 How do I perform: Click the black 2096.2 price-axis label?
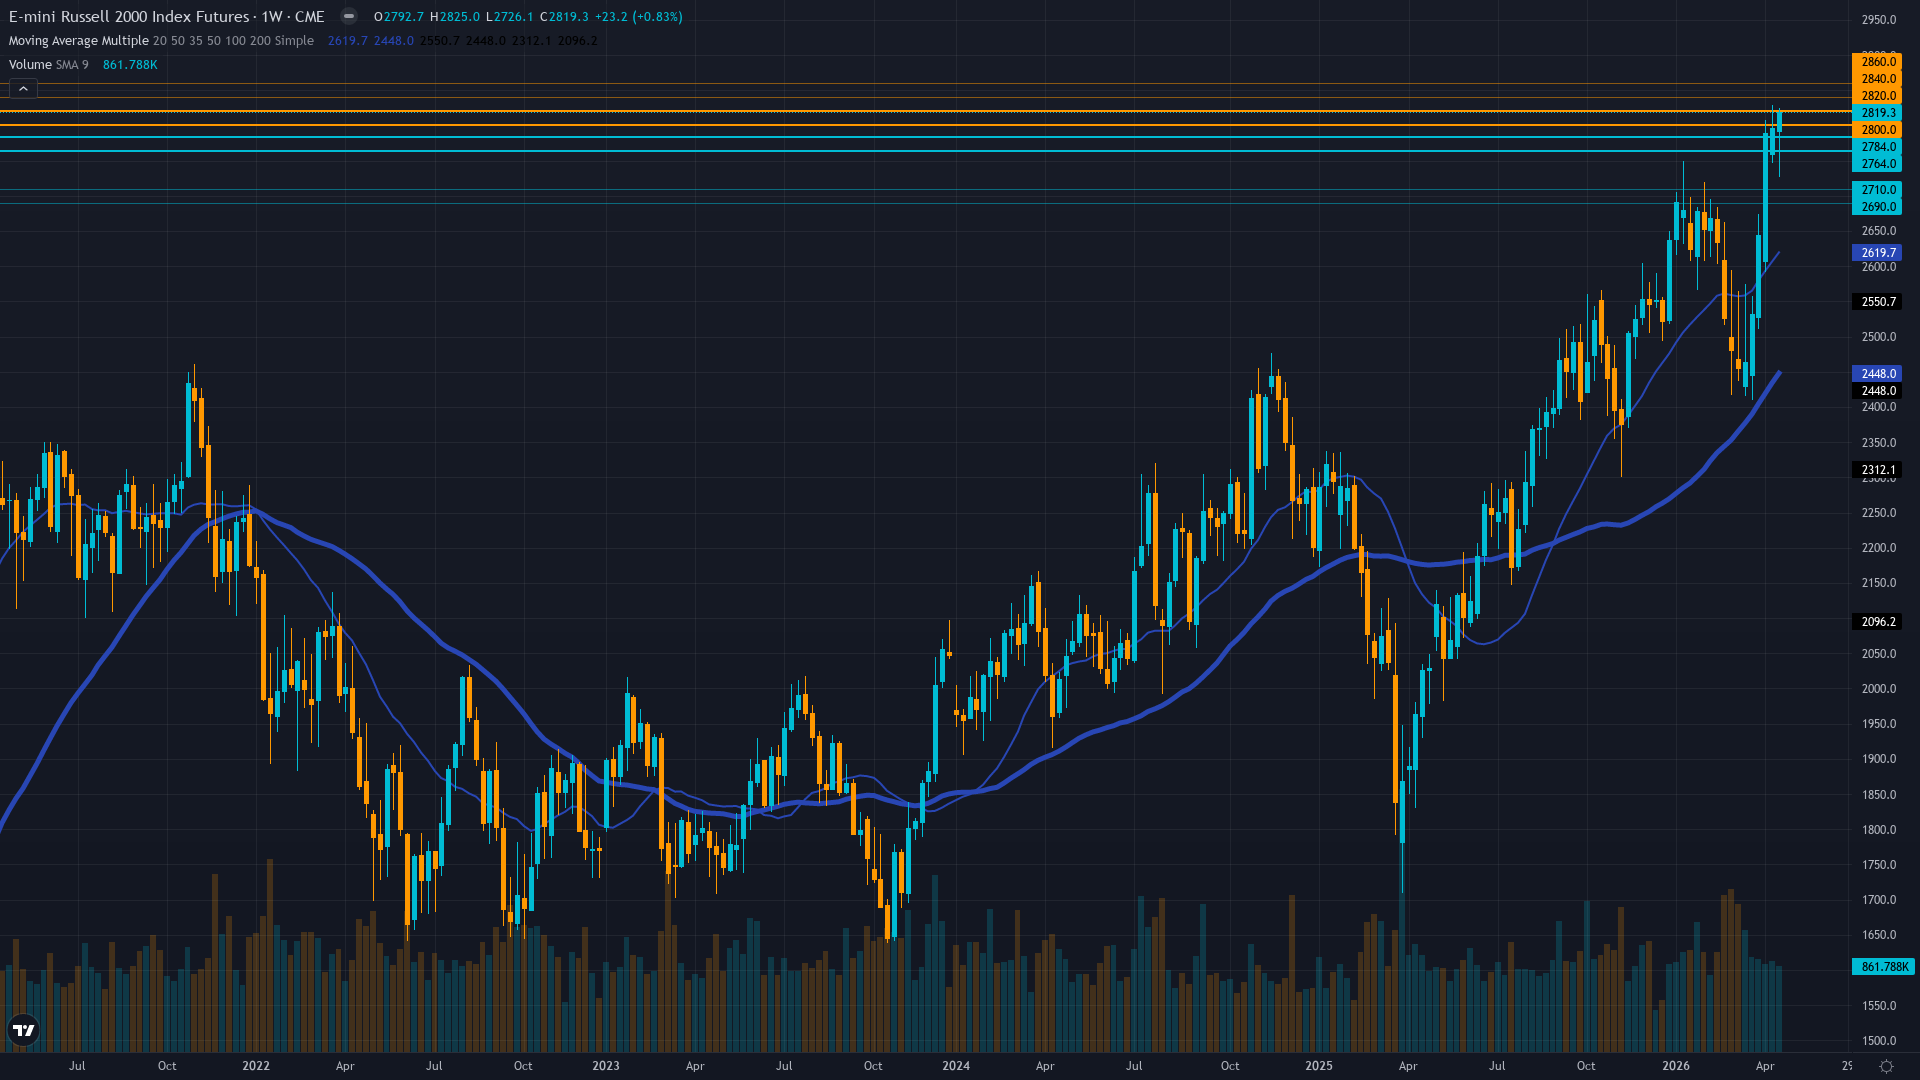[1877, 622]
